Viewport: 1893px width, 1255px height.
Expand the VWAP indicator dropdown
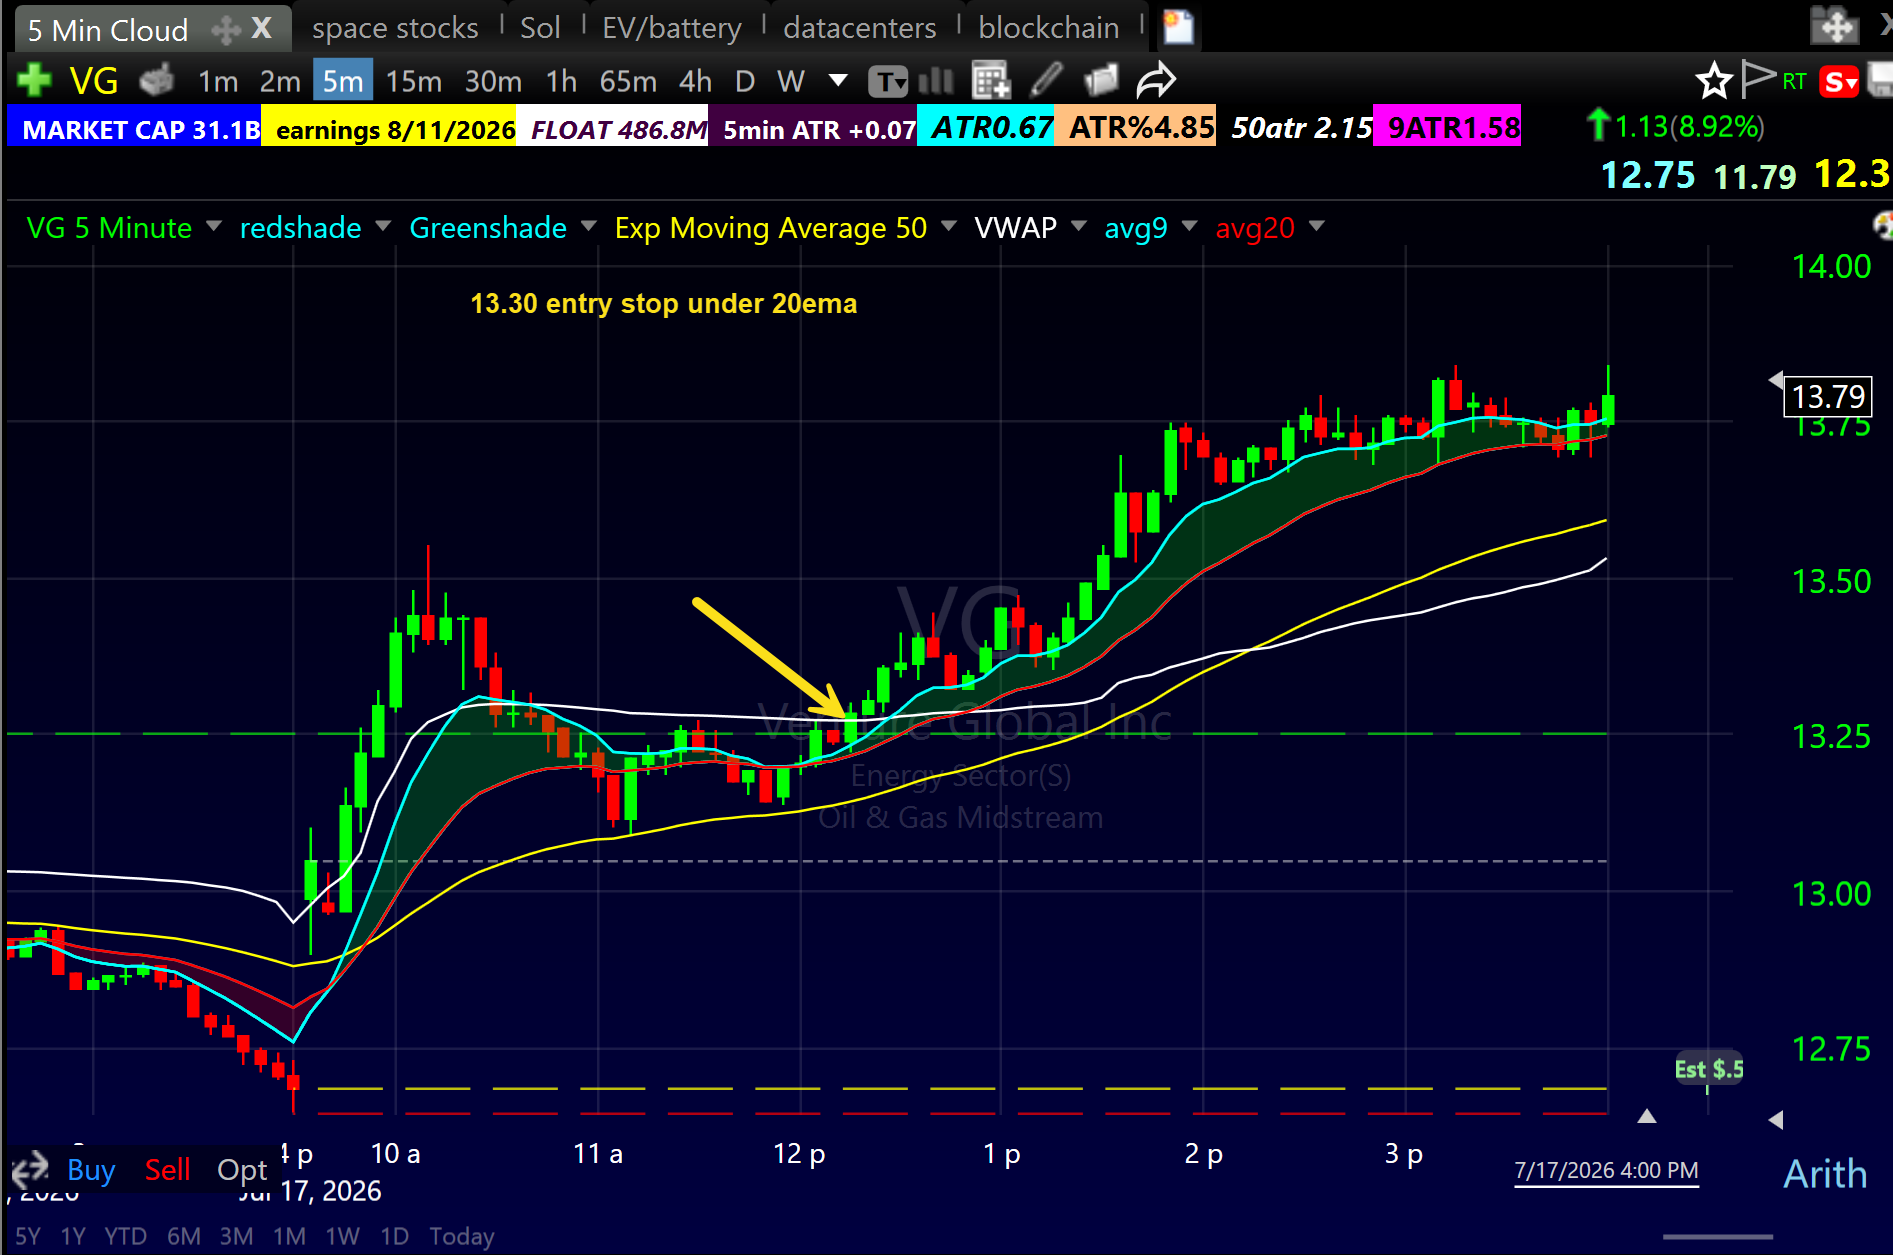[1078, 227]
